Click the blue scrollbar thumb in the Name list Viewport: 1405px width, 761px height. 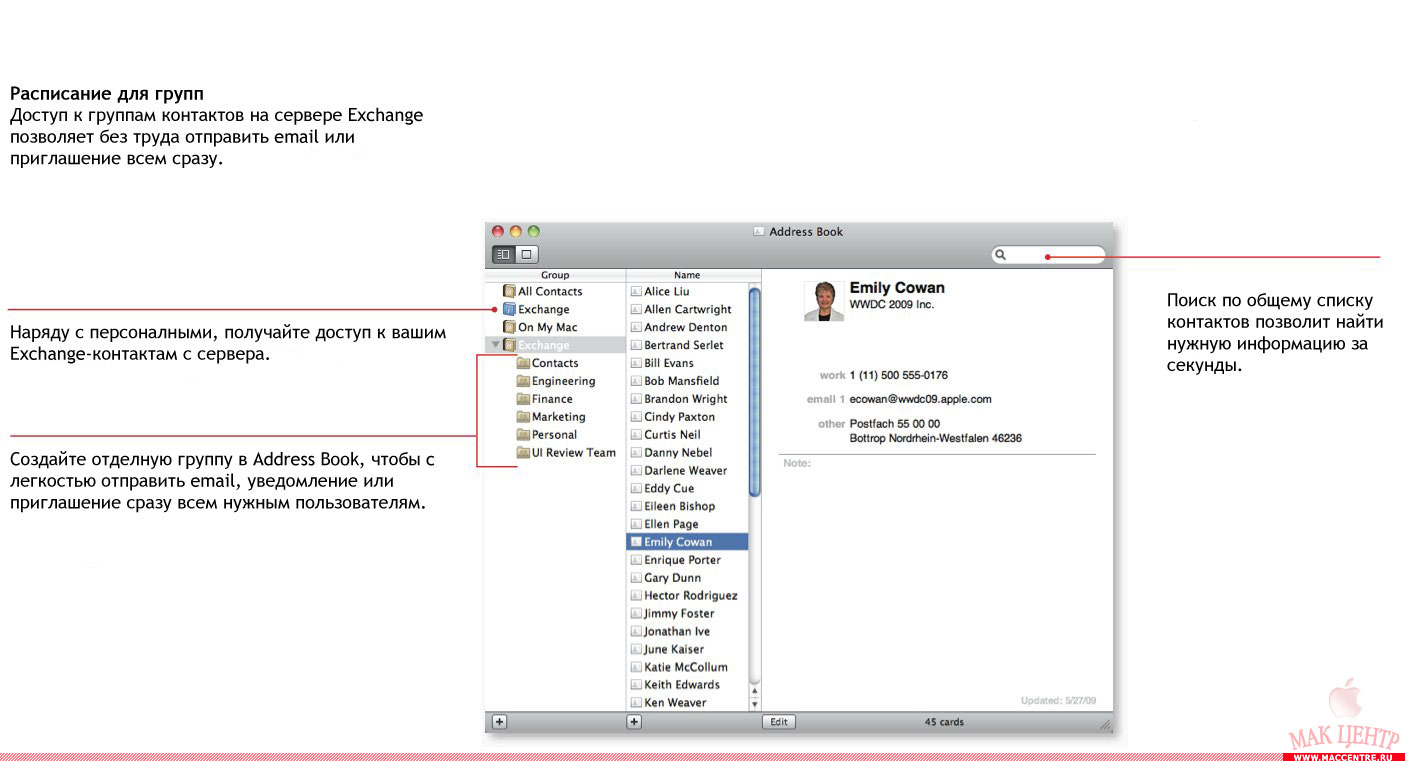tap(754, 391)
